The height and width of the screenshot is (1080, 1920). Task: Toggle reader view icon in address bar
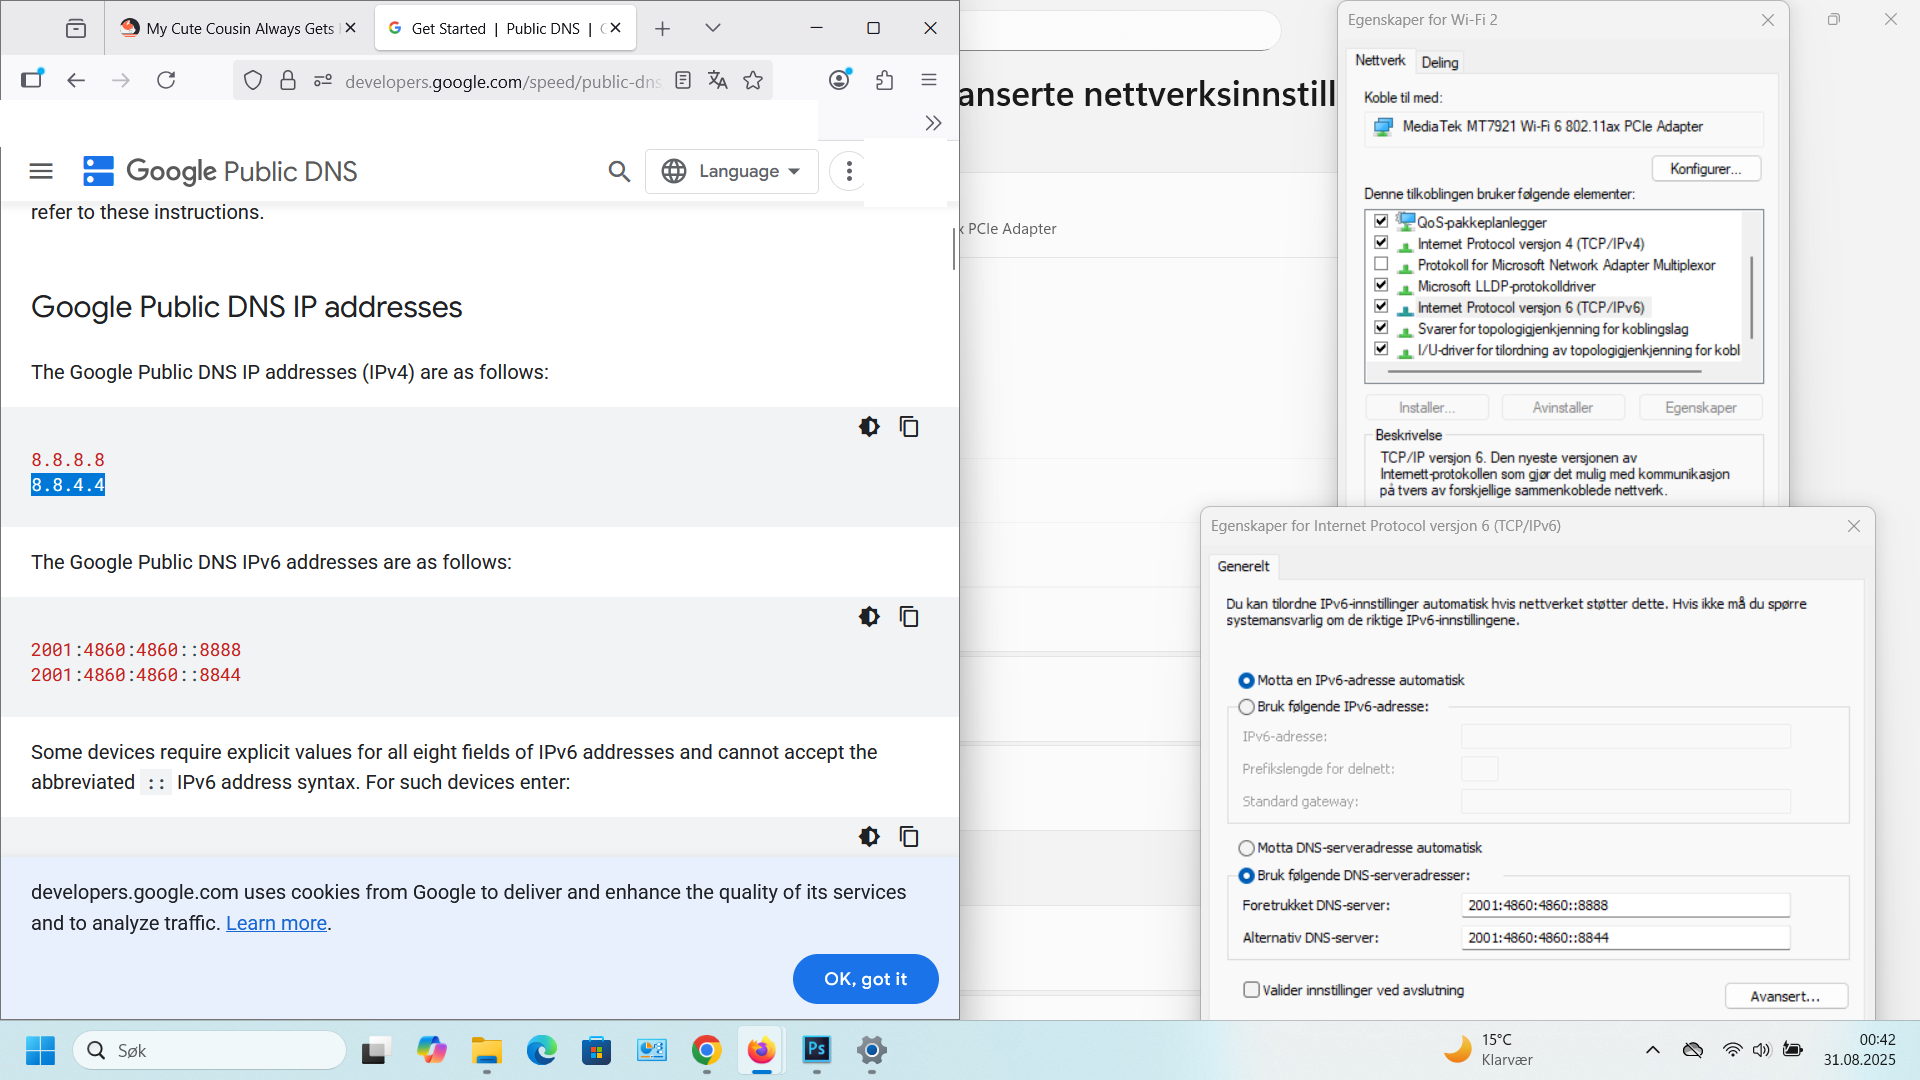click(x=683, y=80)
